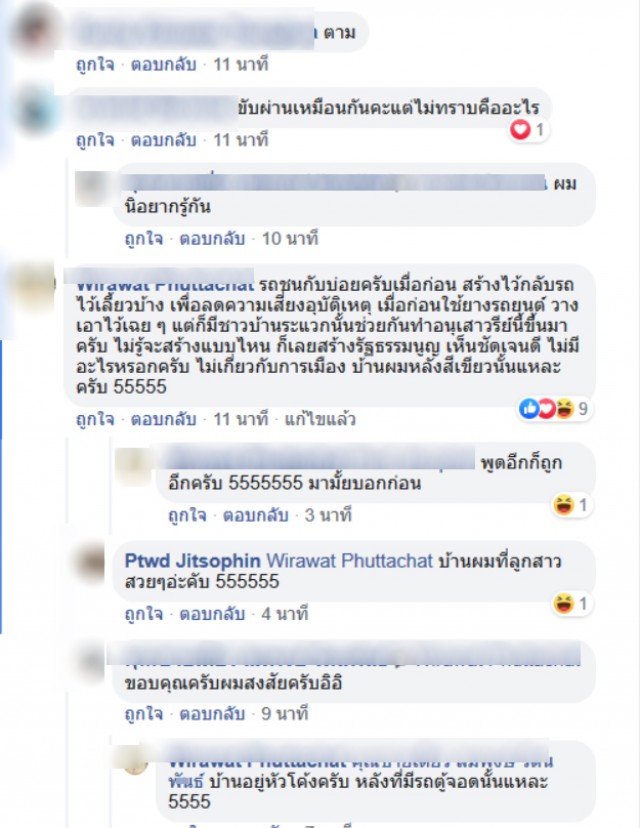Click laughing emoji on Ptwd Jitsophin's comment

coord(563,604)
